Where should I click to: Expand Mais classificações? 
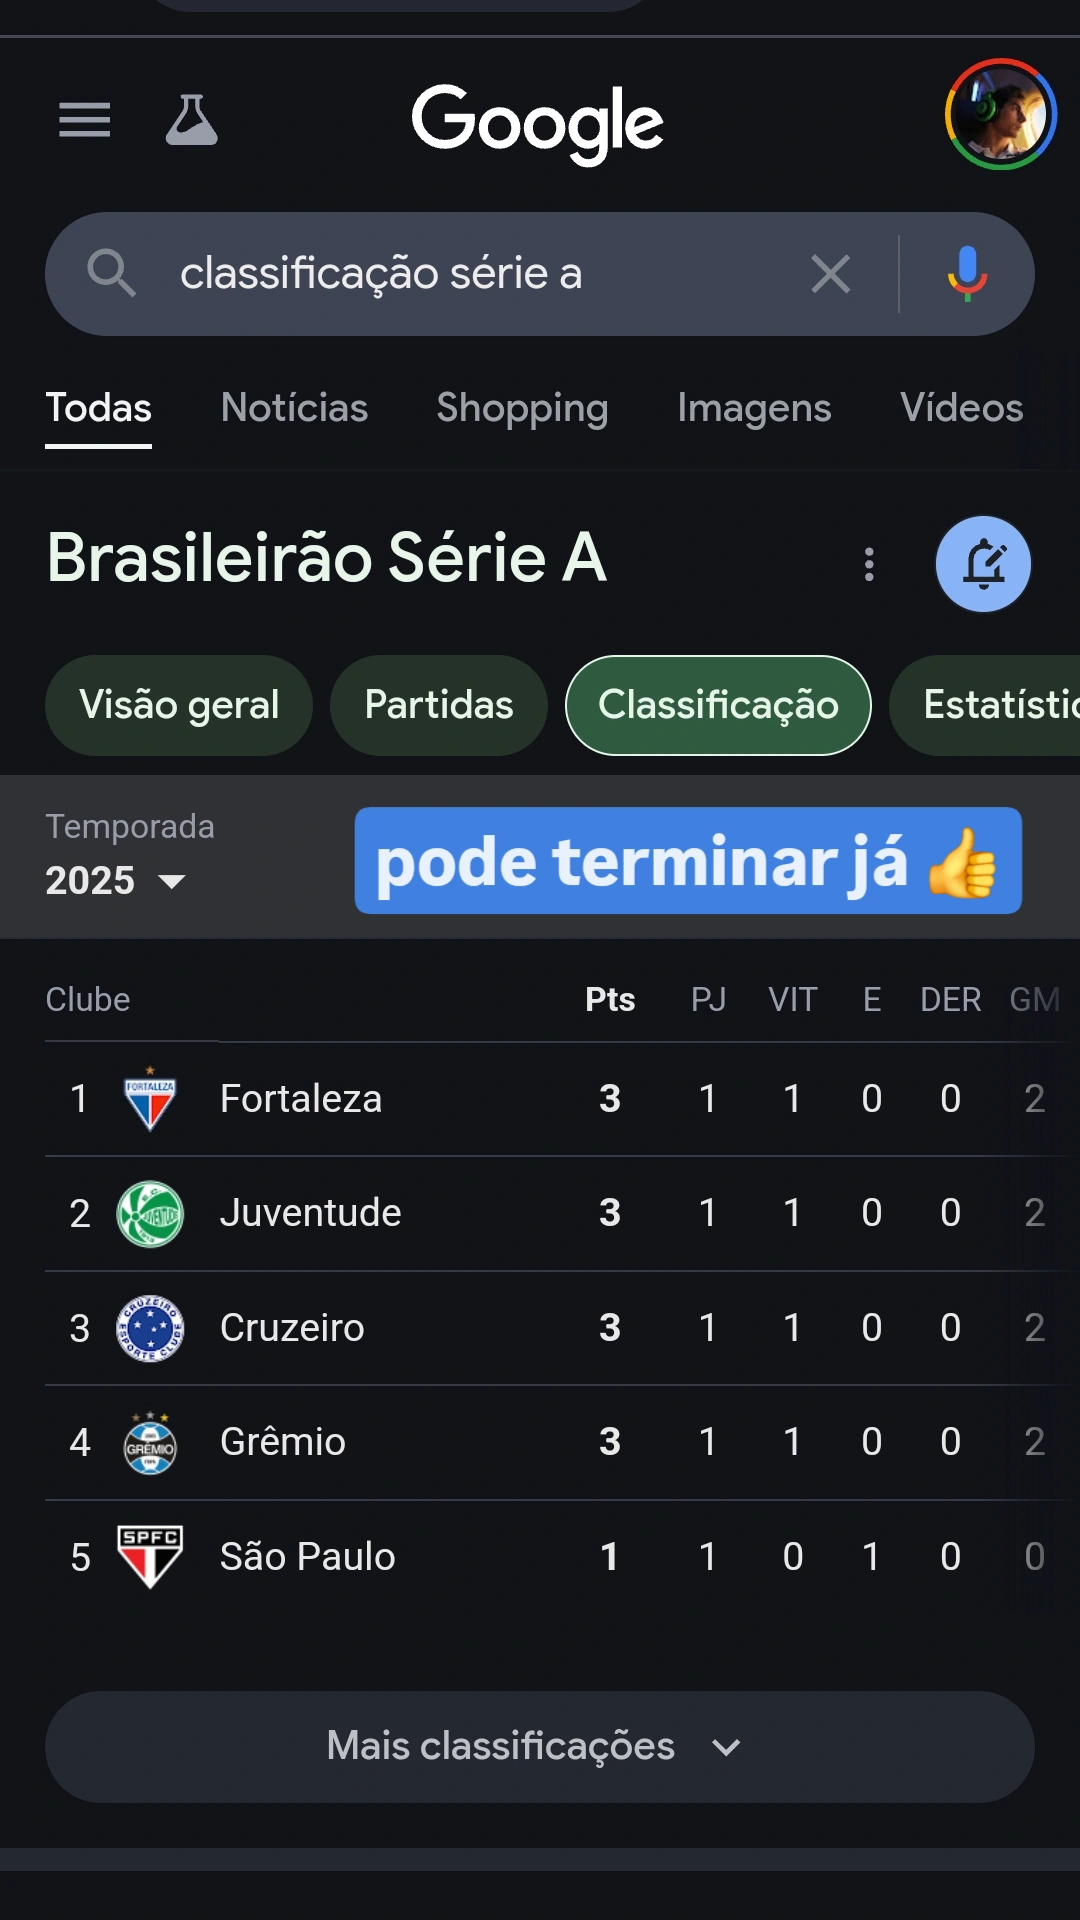pyautogui.click(x=539, y=1747)
